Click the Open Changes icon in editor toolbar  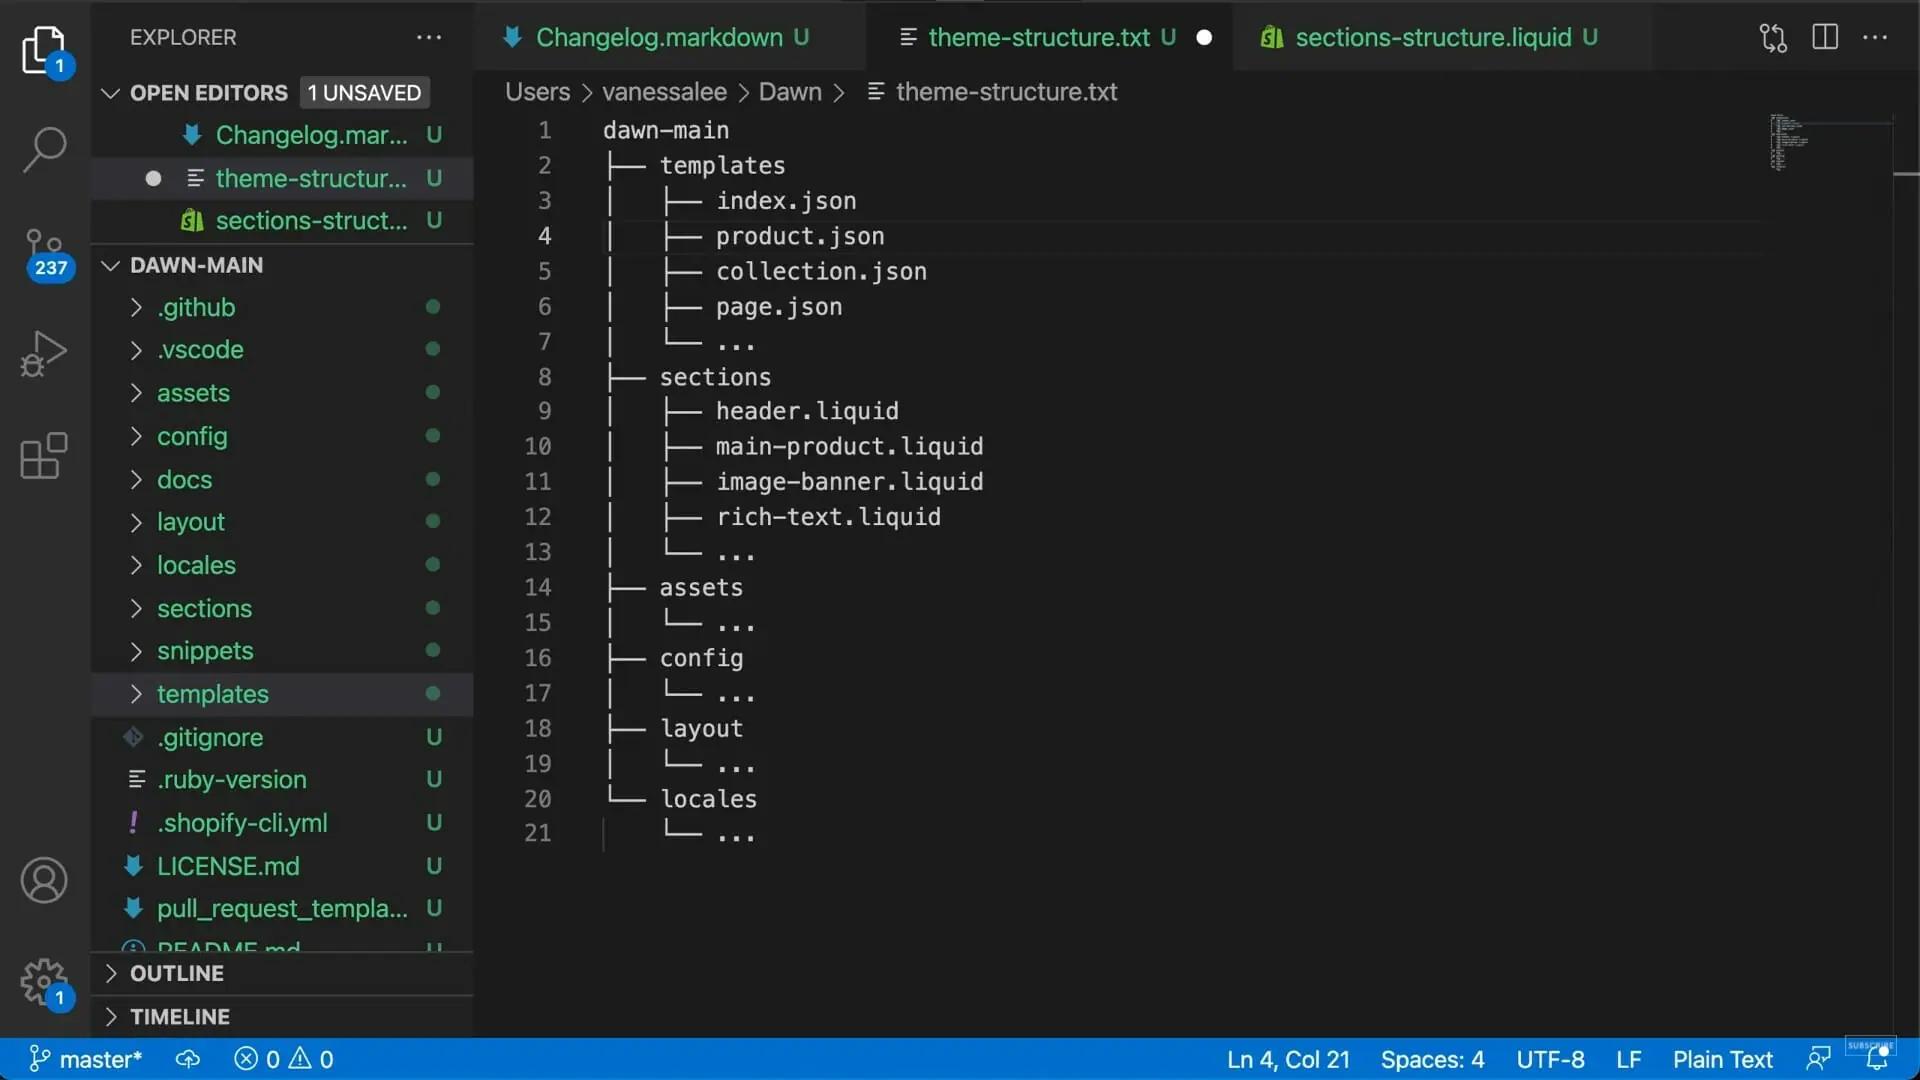pos(1773,38)
